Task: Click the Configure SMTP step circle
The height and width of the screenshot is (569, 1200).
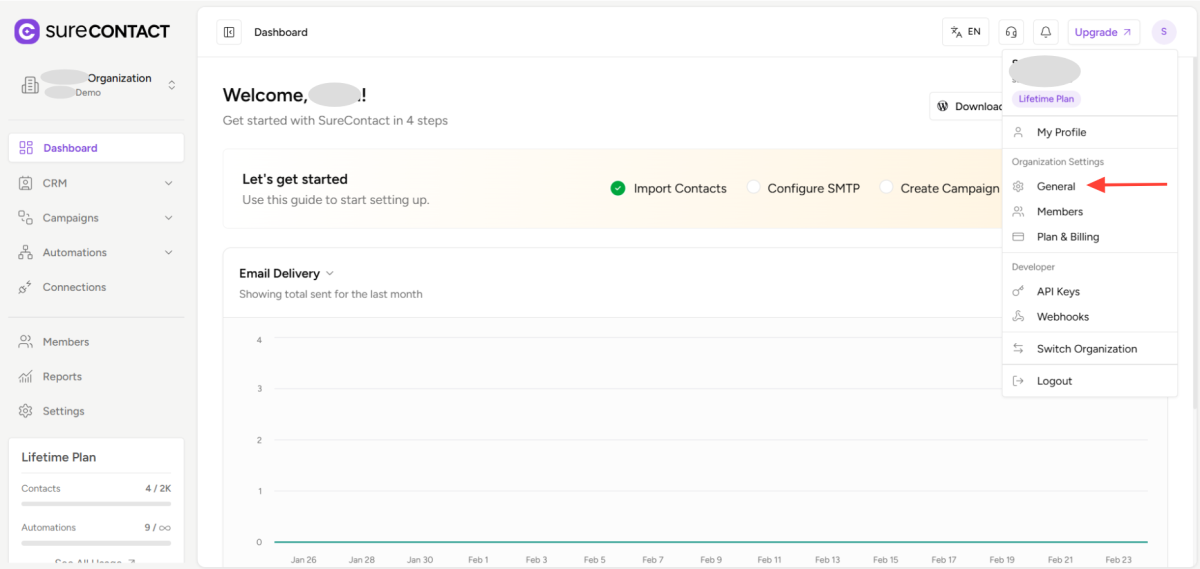Action: [753, 188]
